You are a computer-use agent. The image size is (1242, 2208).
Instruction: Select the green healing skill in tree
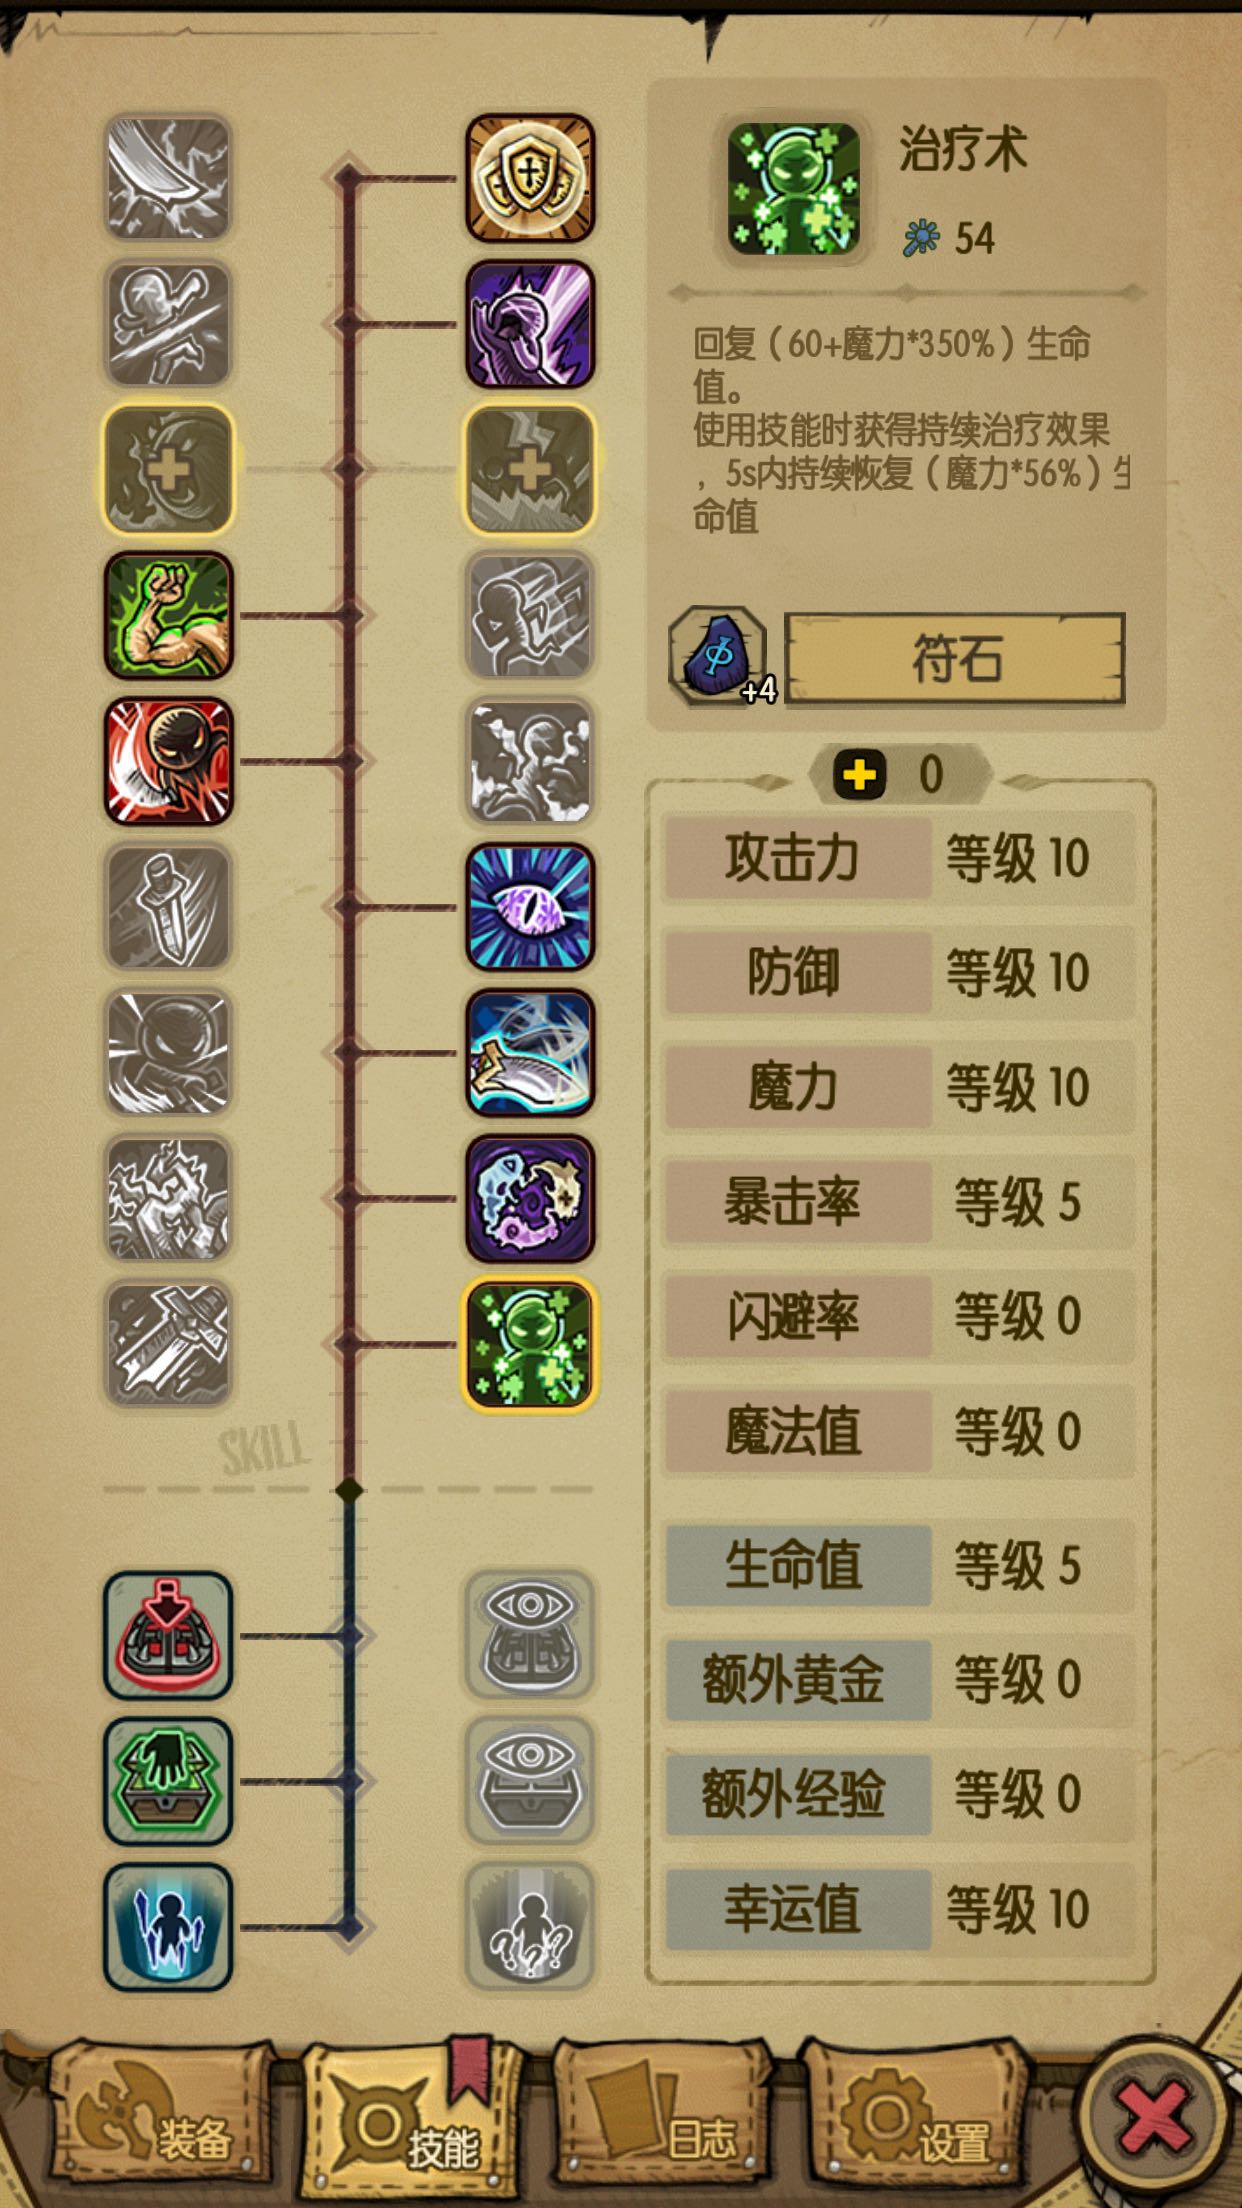[x=530, y=1345]
